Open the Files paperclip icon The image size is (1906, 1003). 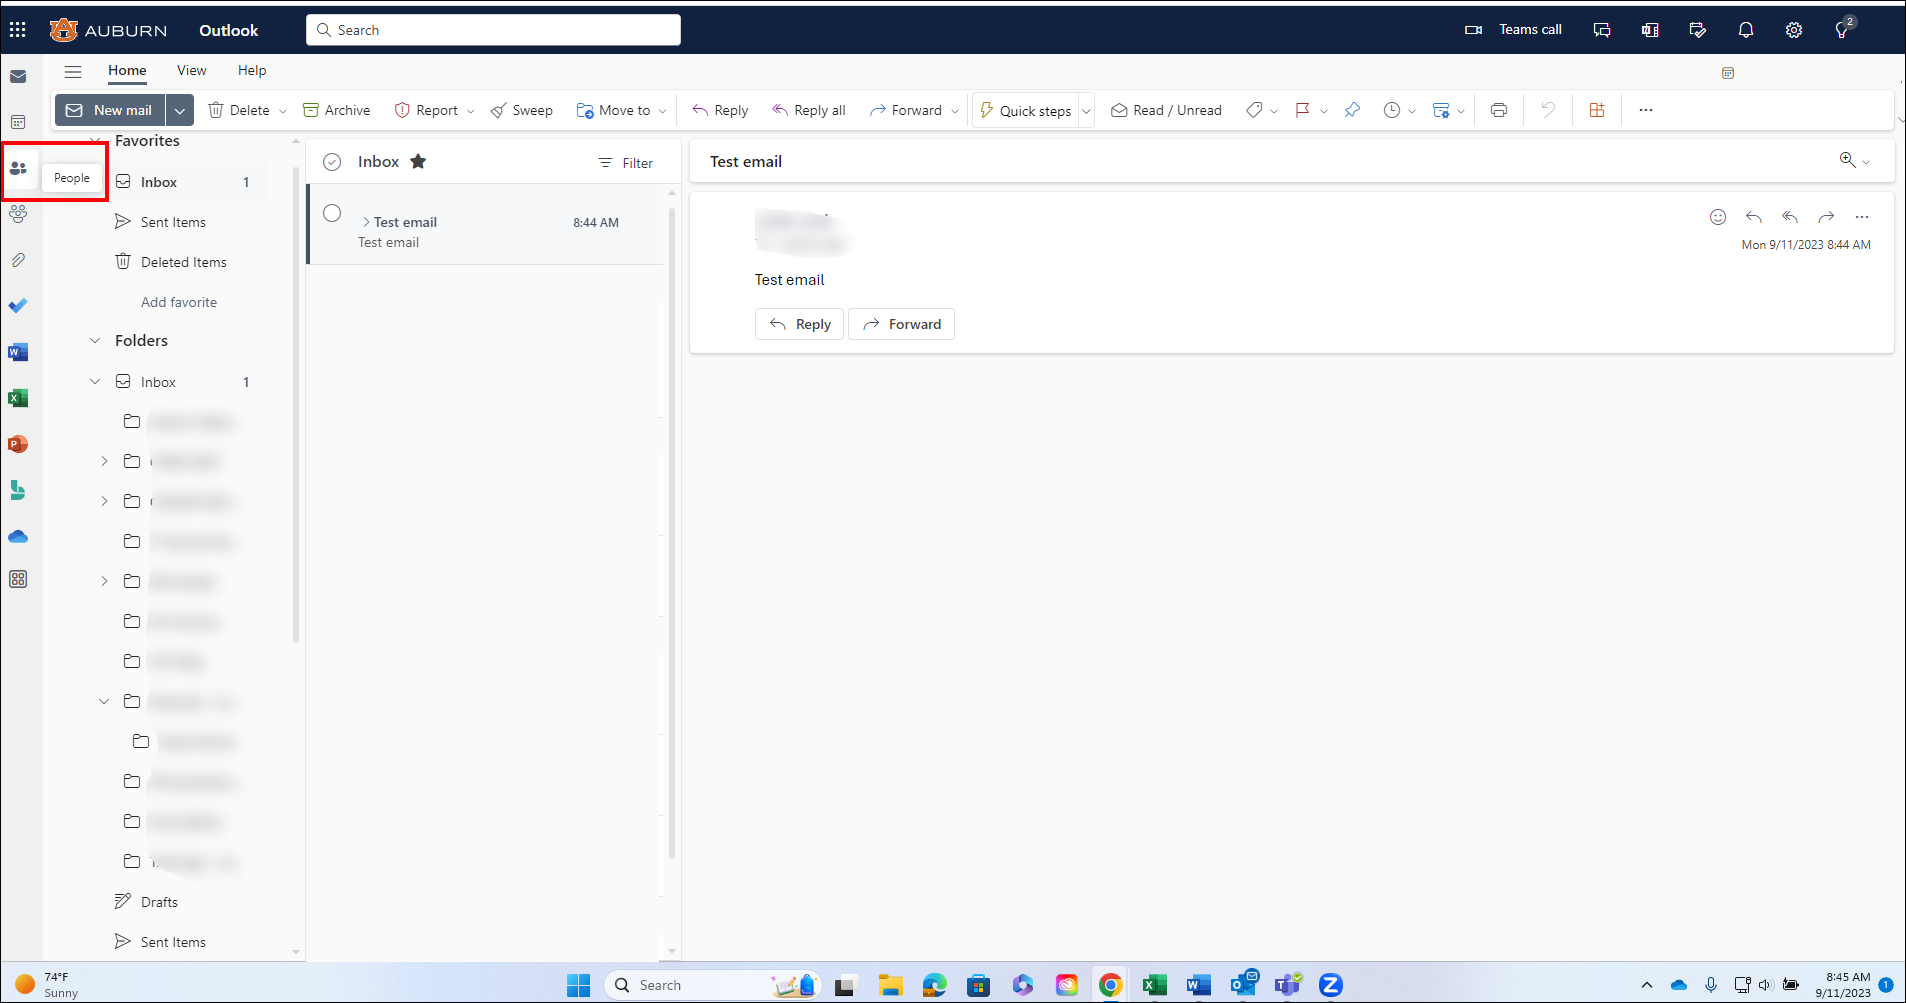(18, 260)
